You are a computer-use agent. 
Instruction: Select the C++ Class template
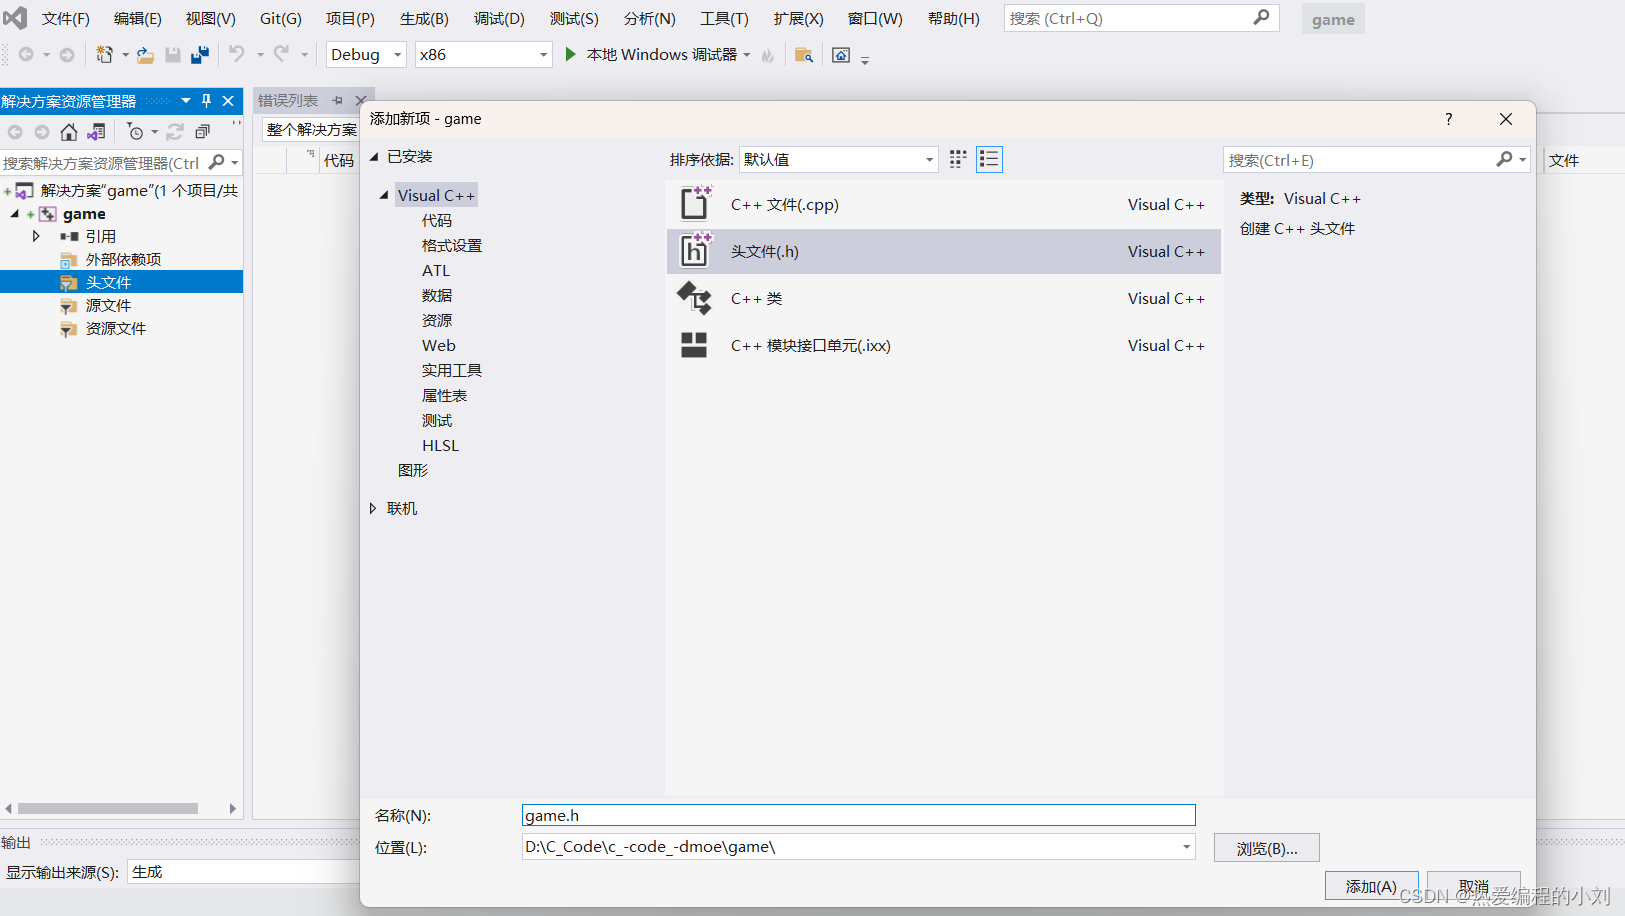click(x=943, y=299)
